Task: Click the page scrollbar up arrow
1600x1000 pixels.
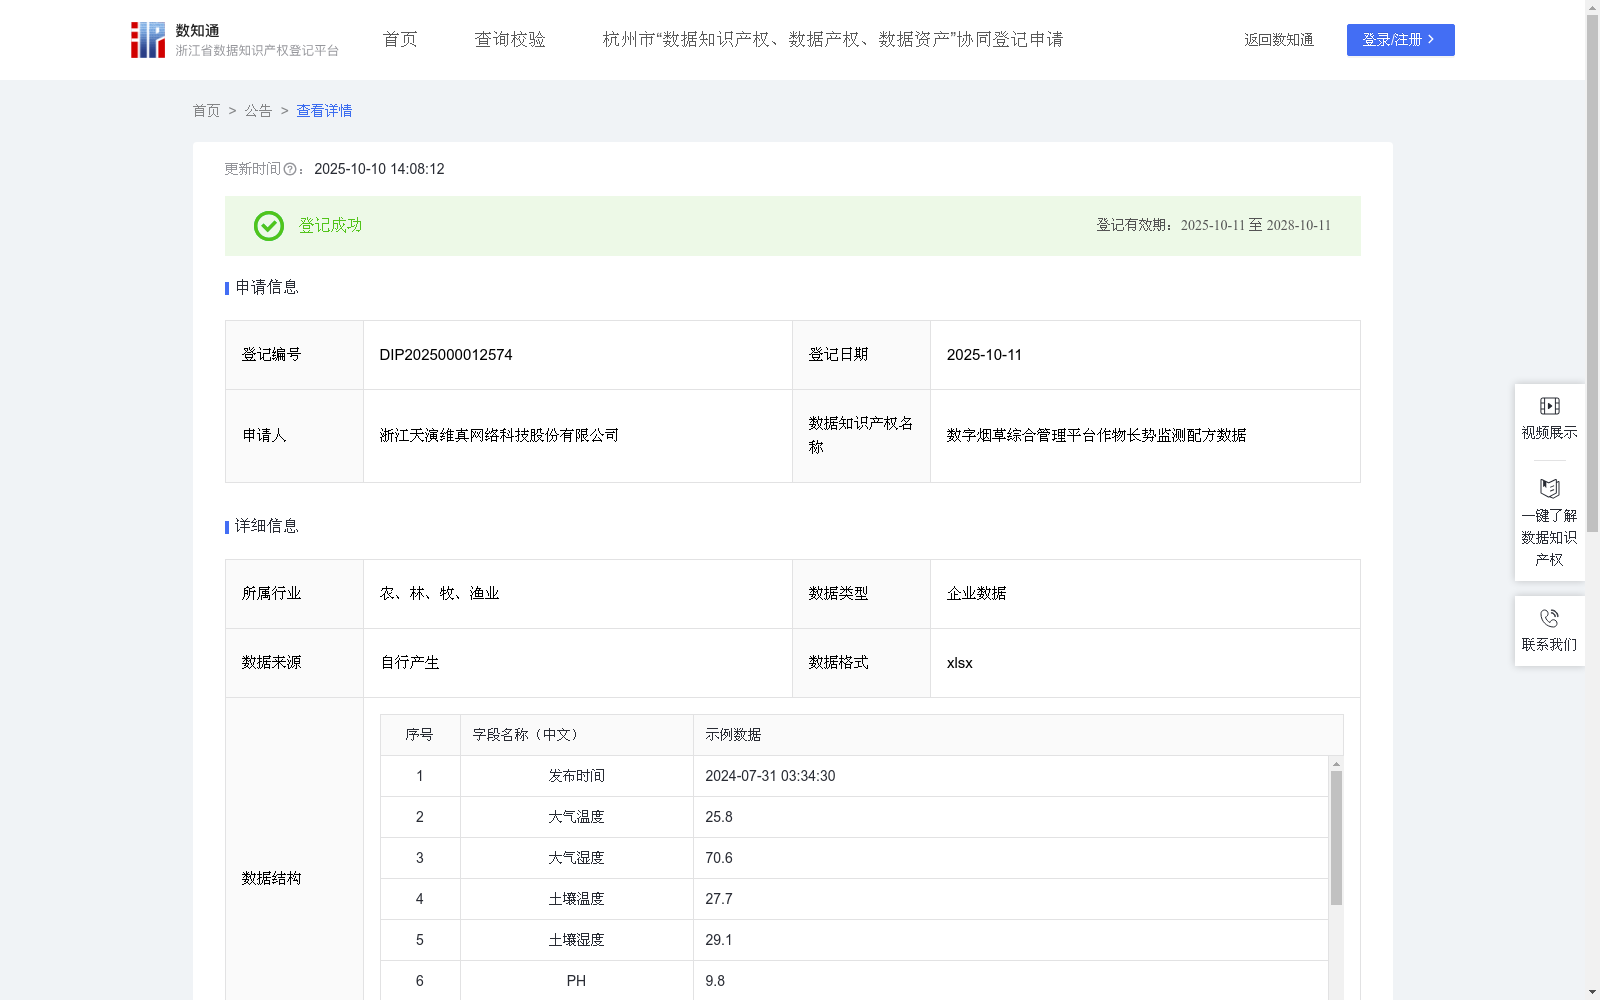Action: 1592,7
